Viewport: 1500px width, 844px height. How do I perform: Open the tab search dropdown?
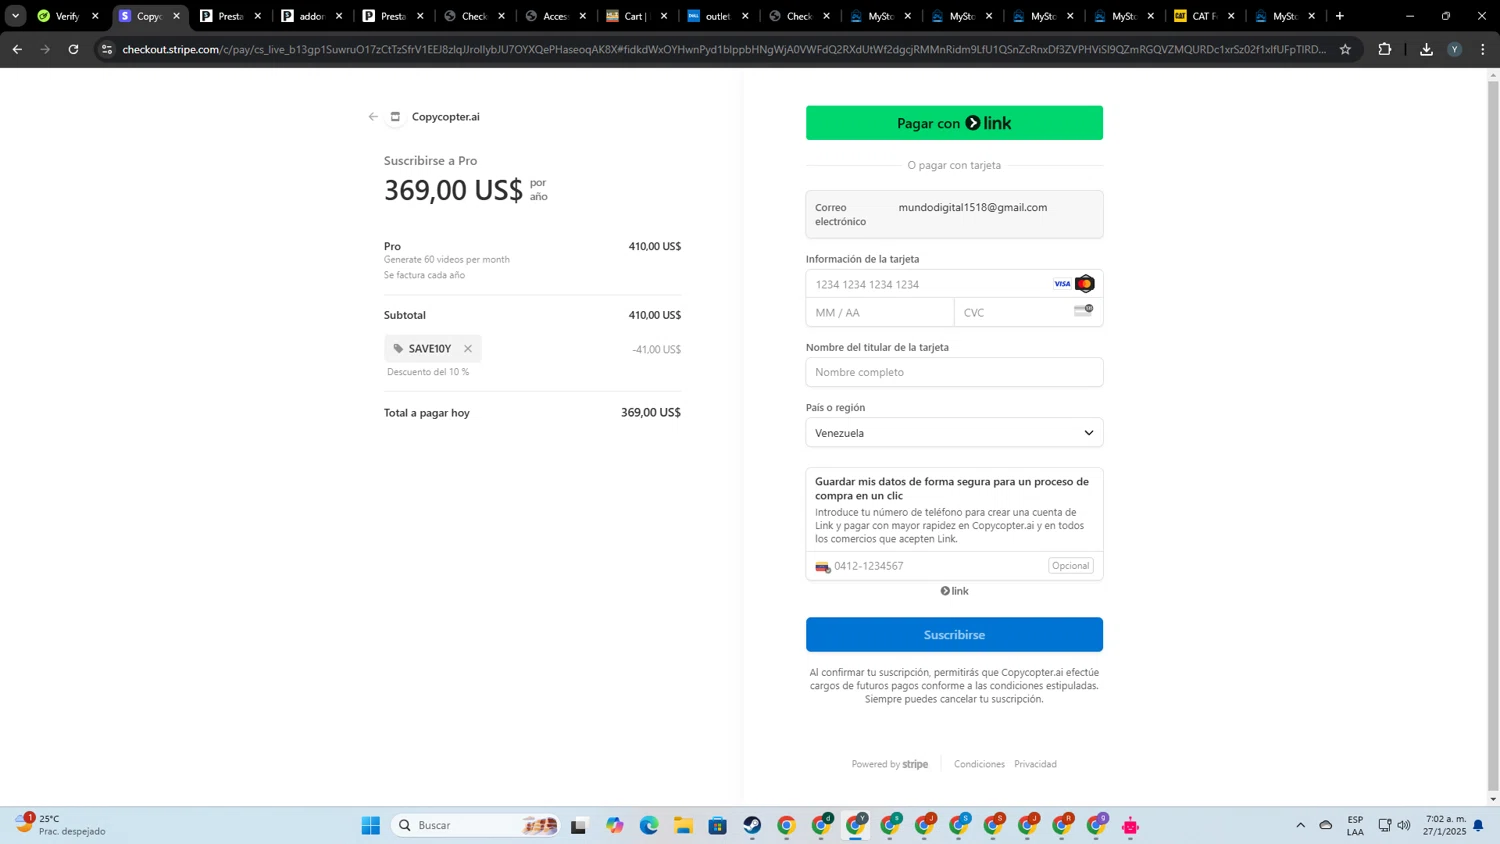[x=15, y=16]
